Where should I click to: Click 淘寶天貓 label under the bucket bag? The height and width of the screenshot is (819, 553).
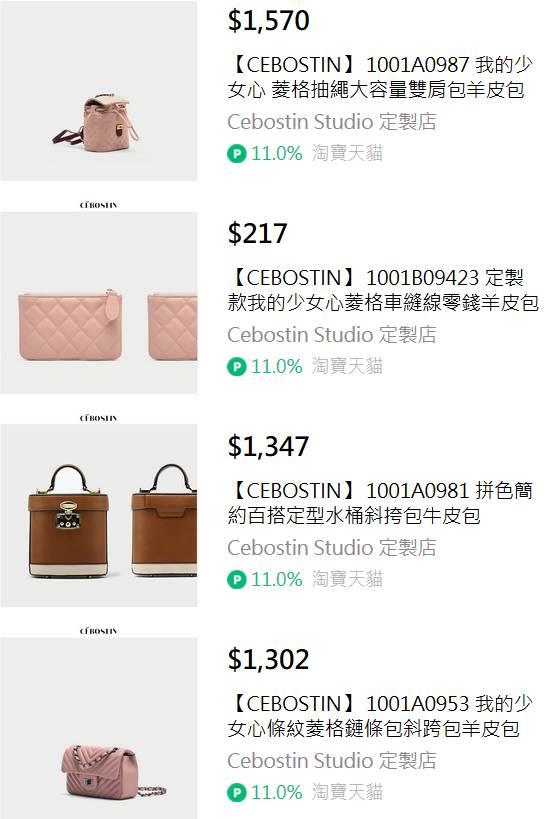pos(347,579)
